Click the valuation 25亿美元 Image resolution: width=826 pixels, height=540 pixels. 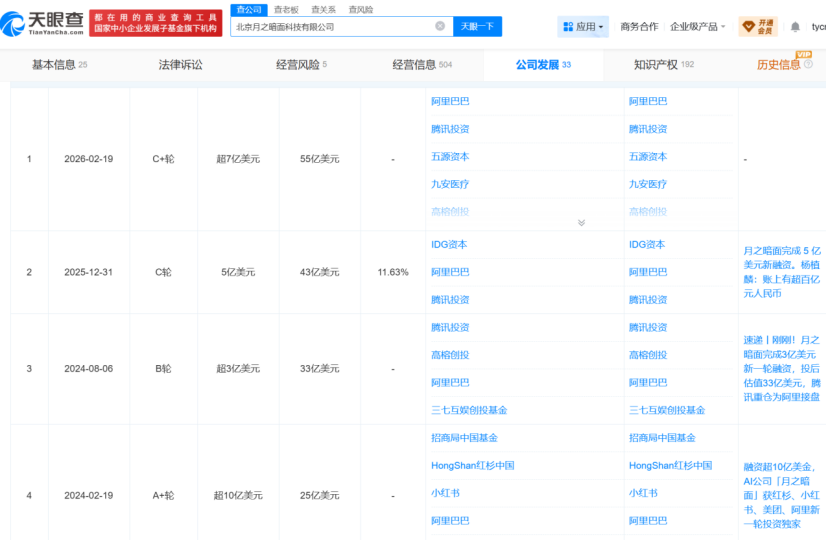320,495
